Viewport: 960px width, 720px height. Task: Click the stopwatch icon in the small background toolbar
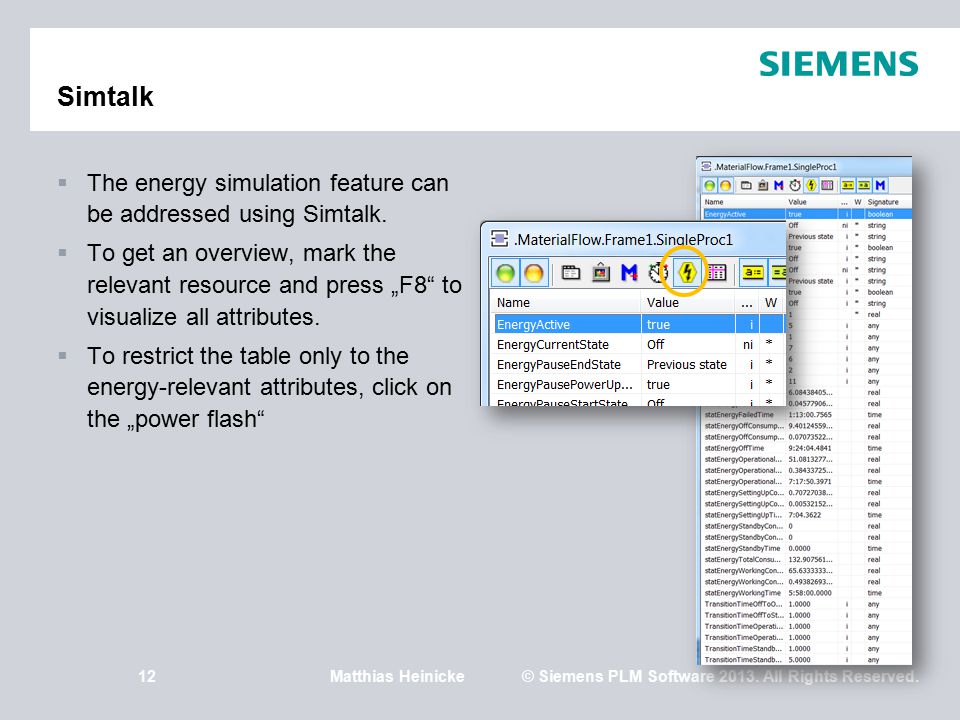point(795,185)
